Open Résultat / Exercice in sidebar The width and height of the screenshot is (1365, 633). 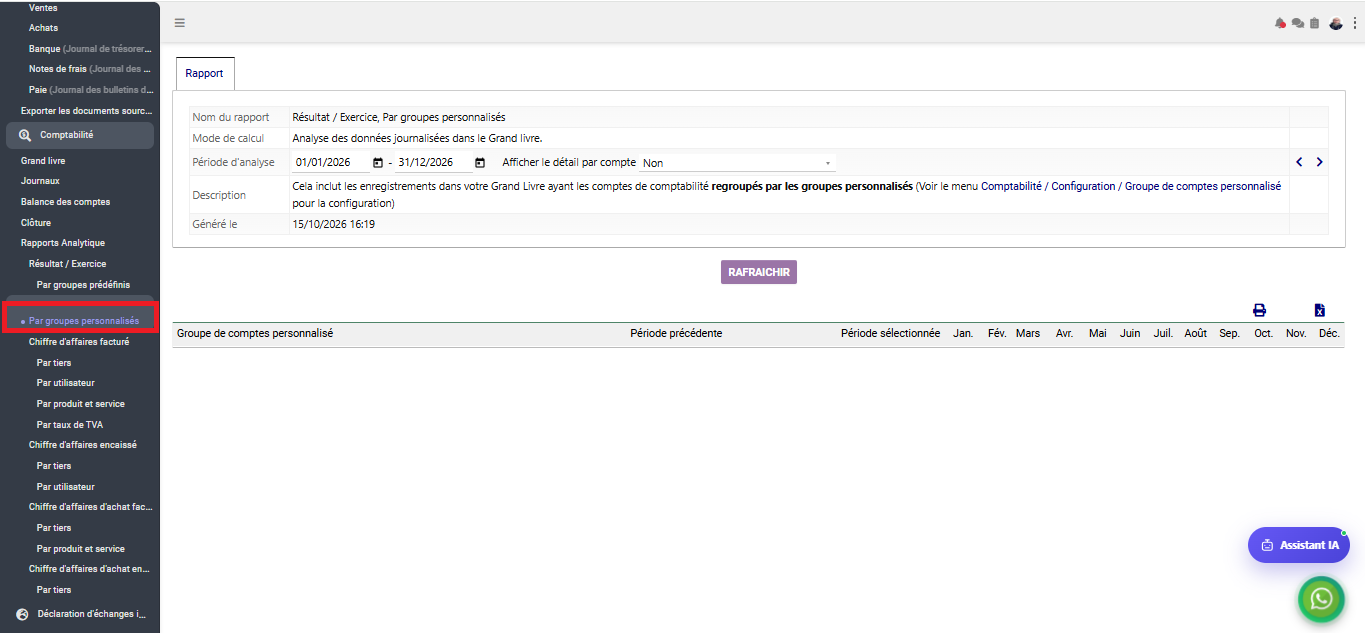pyautogui.click(x=67, y=264)
